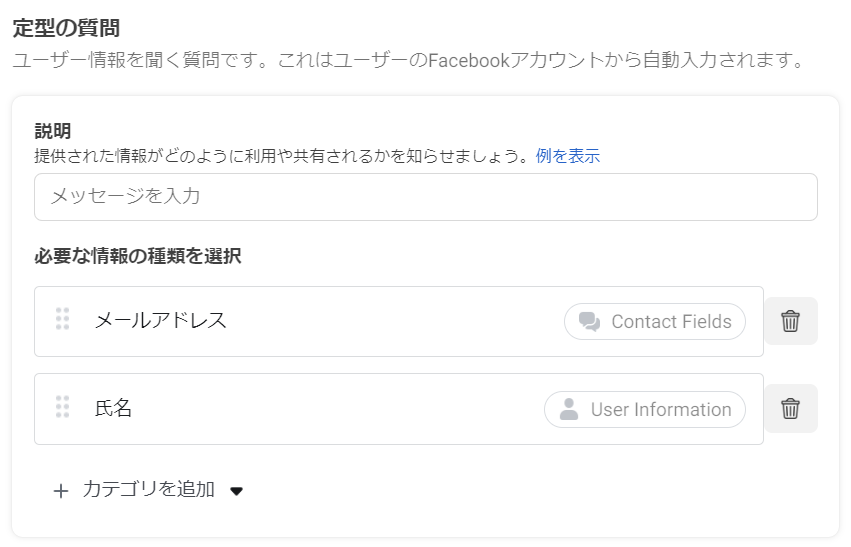
Task: Click the helper text starting 提供された情報が
Action: [x=280, y=156]
